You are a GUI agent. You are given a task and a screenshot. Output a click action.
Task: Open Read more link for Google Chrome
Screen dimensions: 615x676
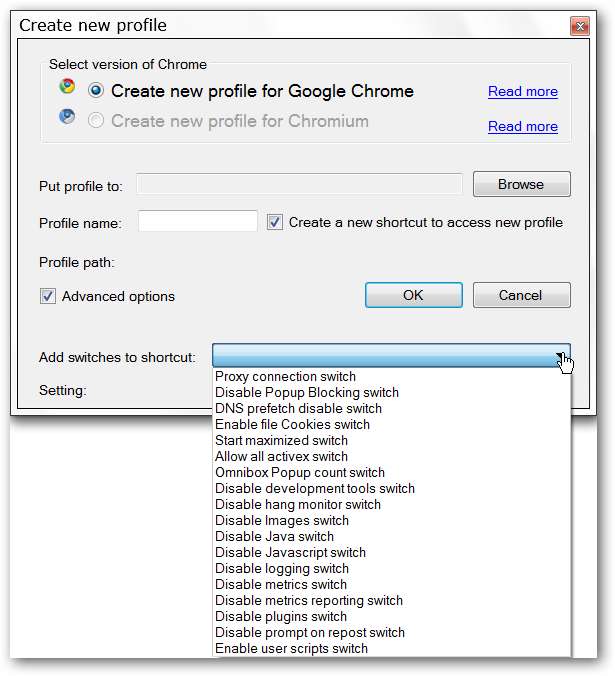tap(523, 92)
